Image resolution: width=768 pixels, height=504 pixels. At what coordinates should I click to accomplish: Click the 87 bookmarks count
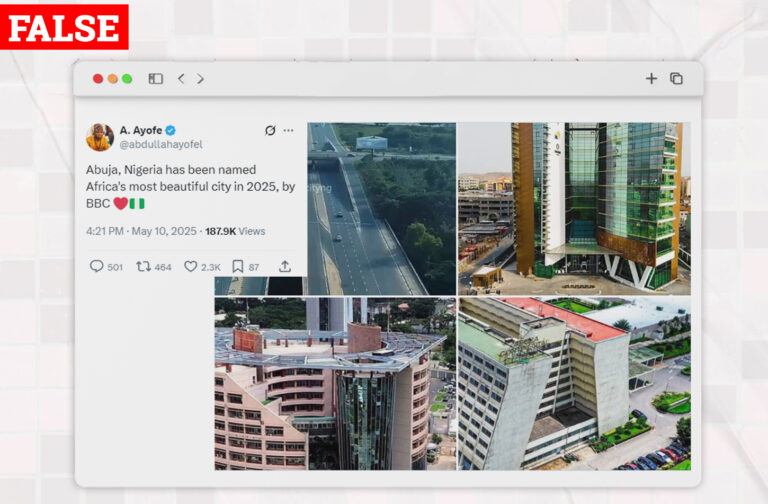click(x=254, y=267)
